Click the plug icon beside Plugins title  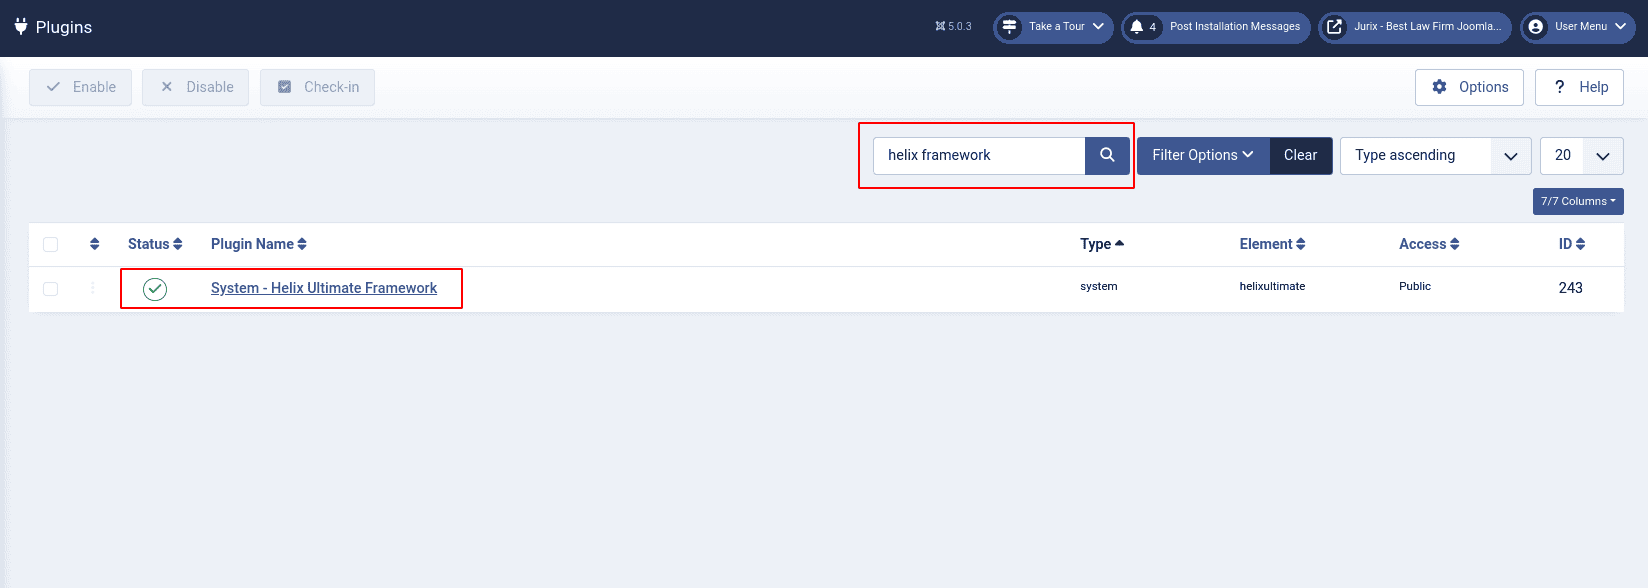tap(20, 27)
